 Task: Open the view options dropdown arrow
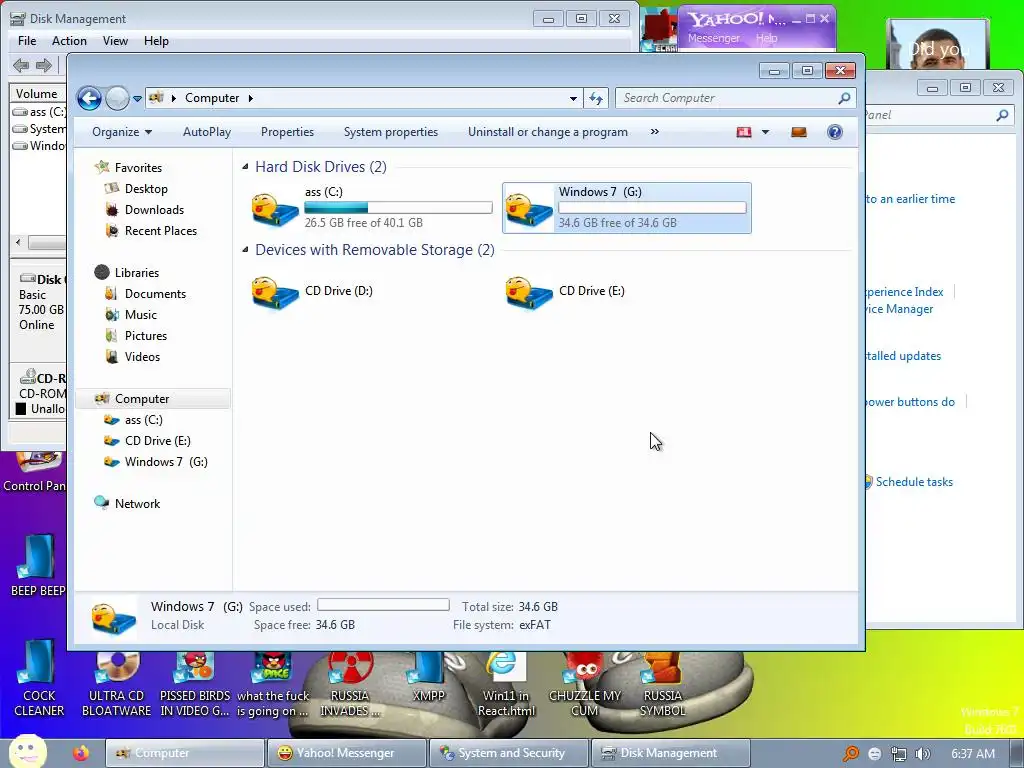point(765,133)
